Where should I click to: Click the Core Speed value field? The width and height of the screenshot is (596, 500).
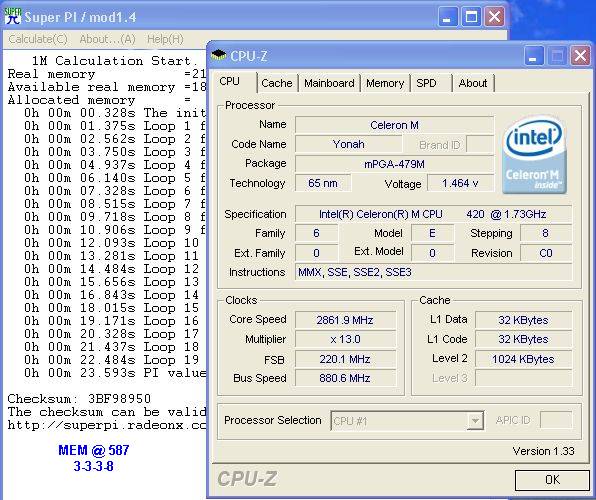[x=345, y=320]
